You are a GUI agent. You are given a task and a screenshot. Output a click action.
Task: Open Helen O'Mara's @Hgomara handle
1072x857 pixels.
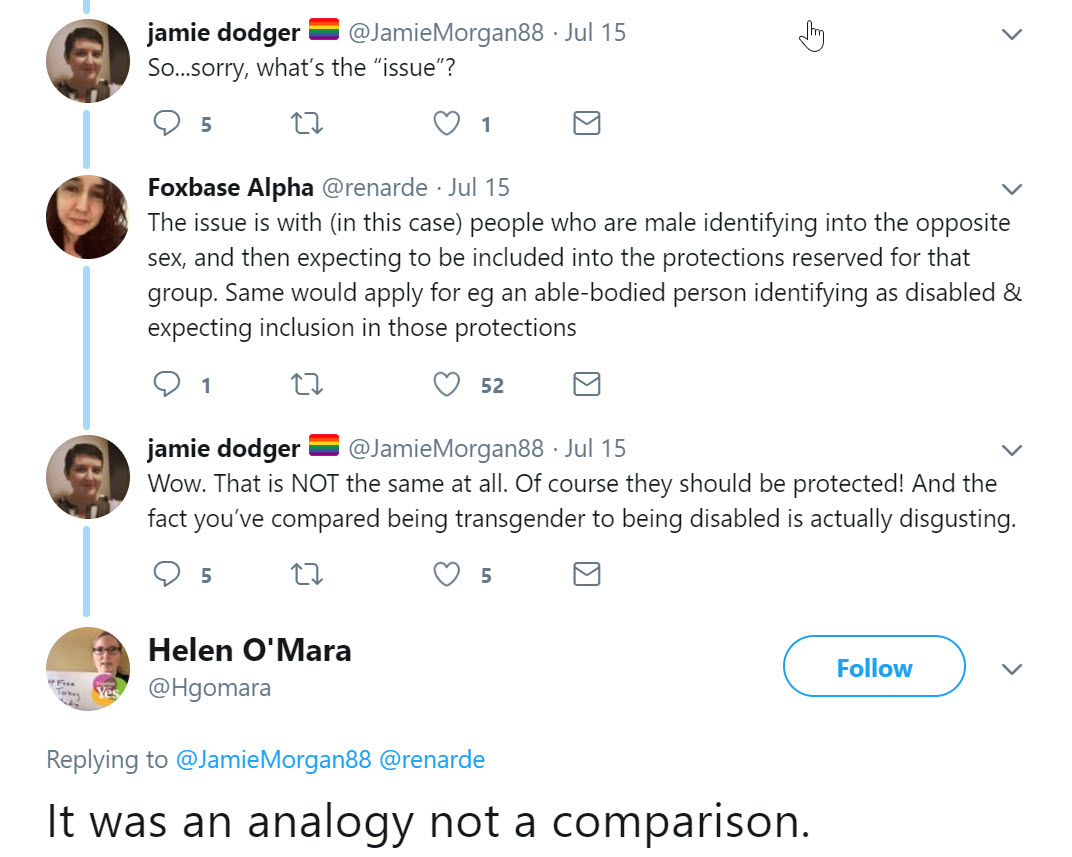[x=209, y=687]
